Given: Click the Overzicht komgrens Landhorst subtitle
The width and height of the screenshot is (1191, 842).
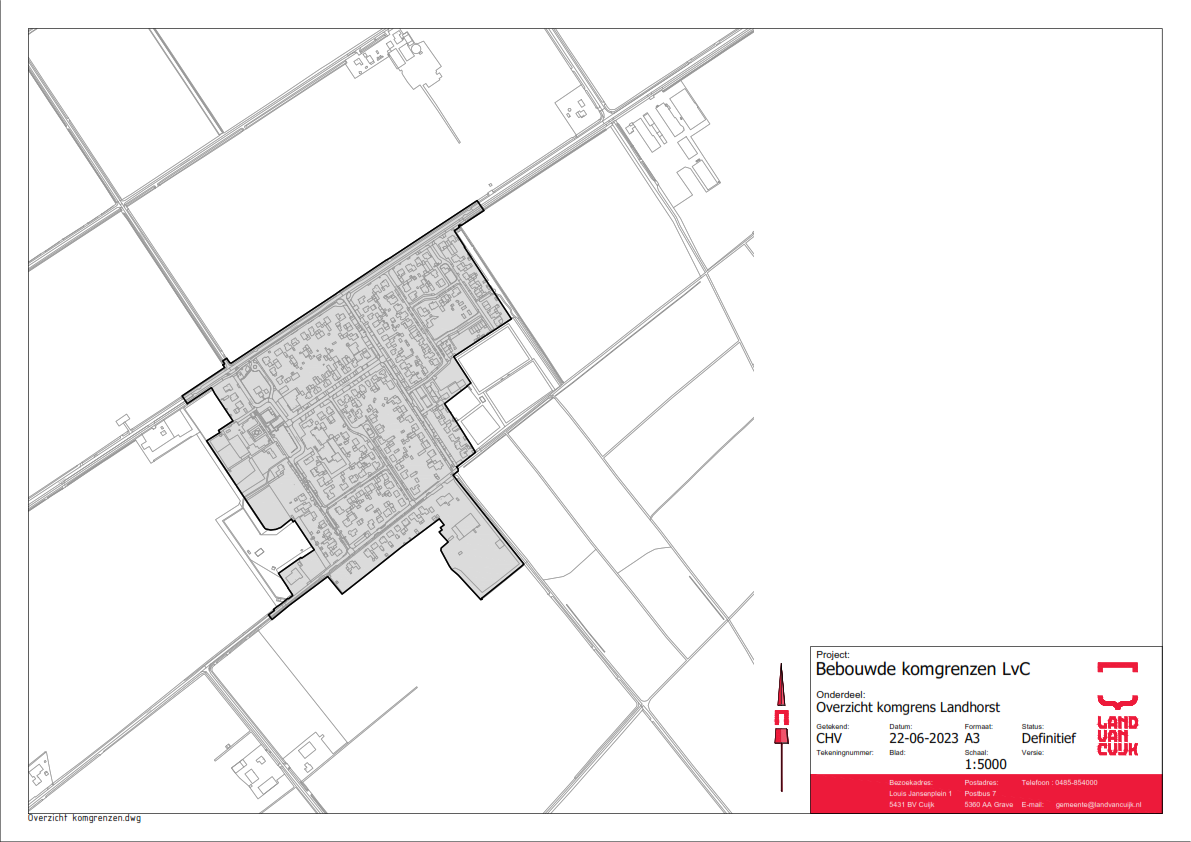Looking at the screenshot, I should (x=908, y=707).
